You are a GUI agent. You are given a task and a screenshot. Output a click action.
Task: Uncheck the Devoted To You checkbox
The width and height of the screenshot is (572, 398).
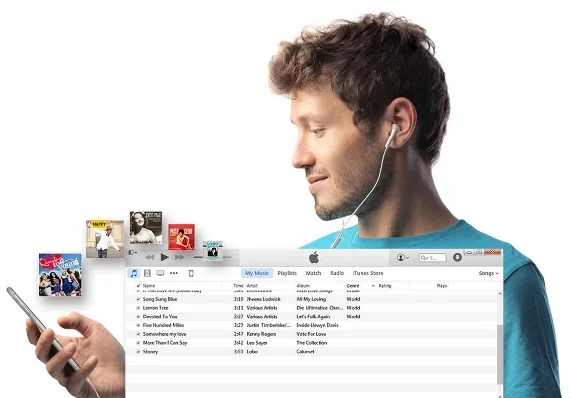point(138,317)
